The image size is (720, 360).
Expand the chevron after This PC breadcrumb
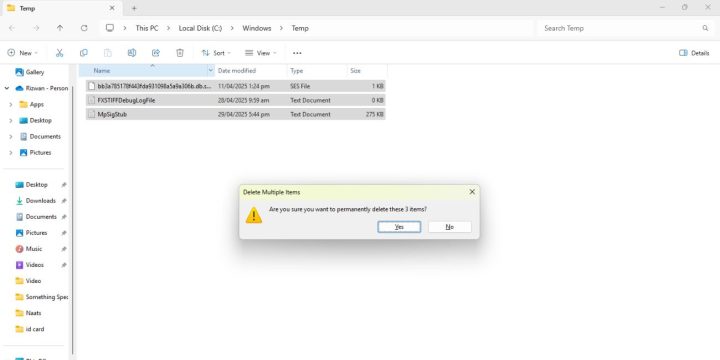pyautogui.click(x=169, y=28)
